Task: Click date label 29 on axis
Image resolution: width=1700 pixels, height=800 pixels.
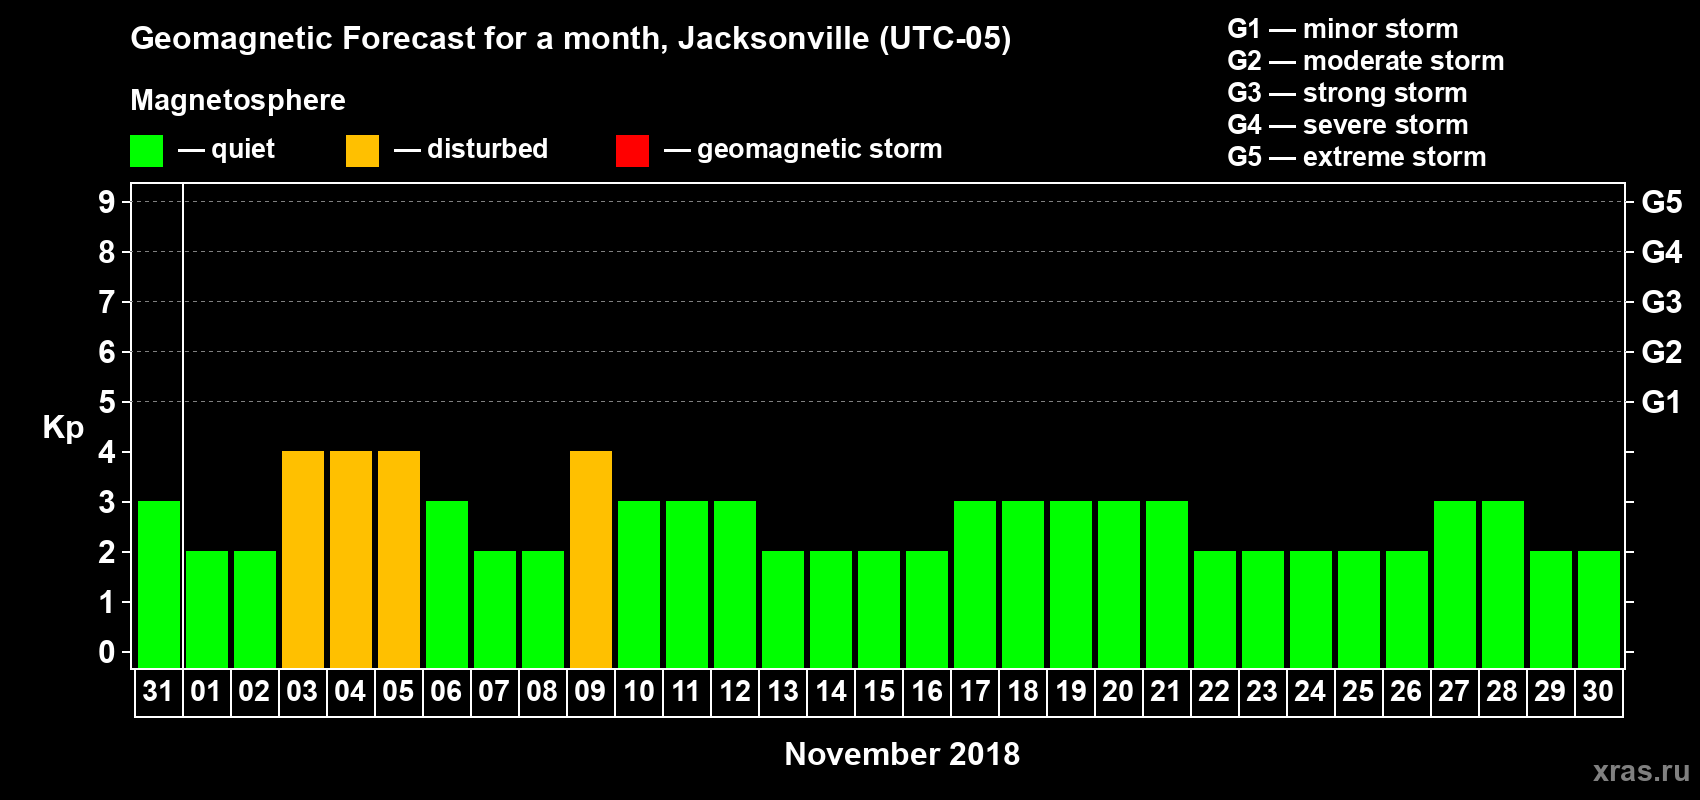Action: (1550, 691)
